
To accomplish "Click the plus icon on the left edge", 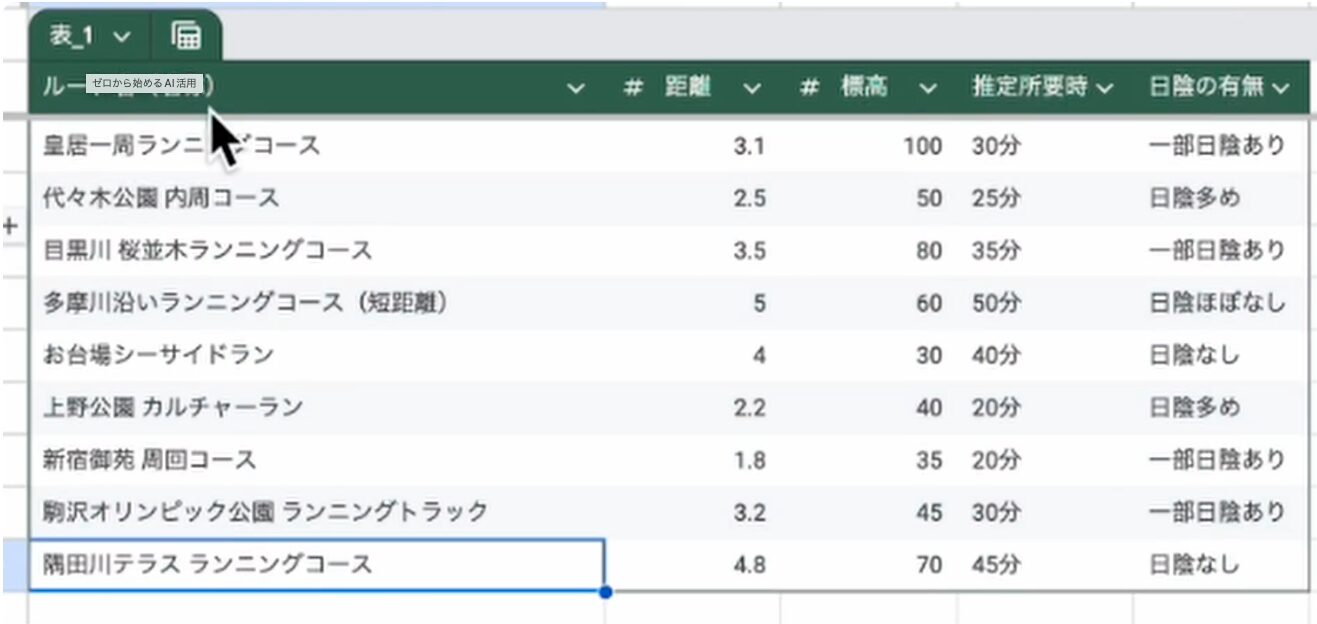I will pyautogui.click(x=11, y=225).
